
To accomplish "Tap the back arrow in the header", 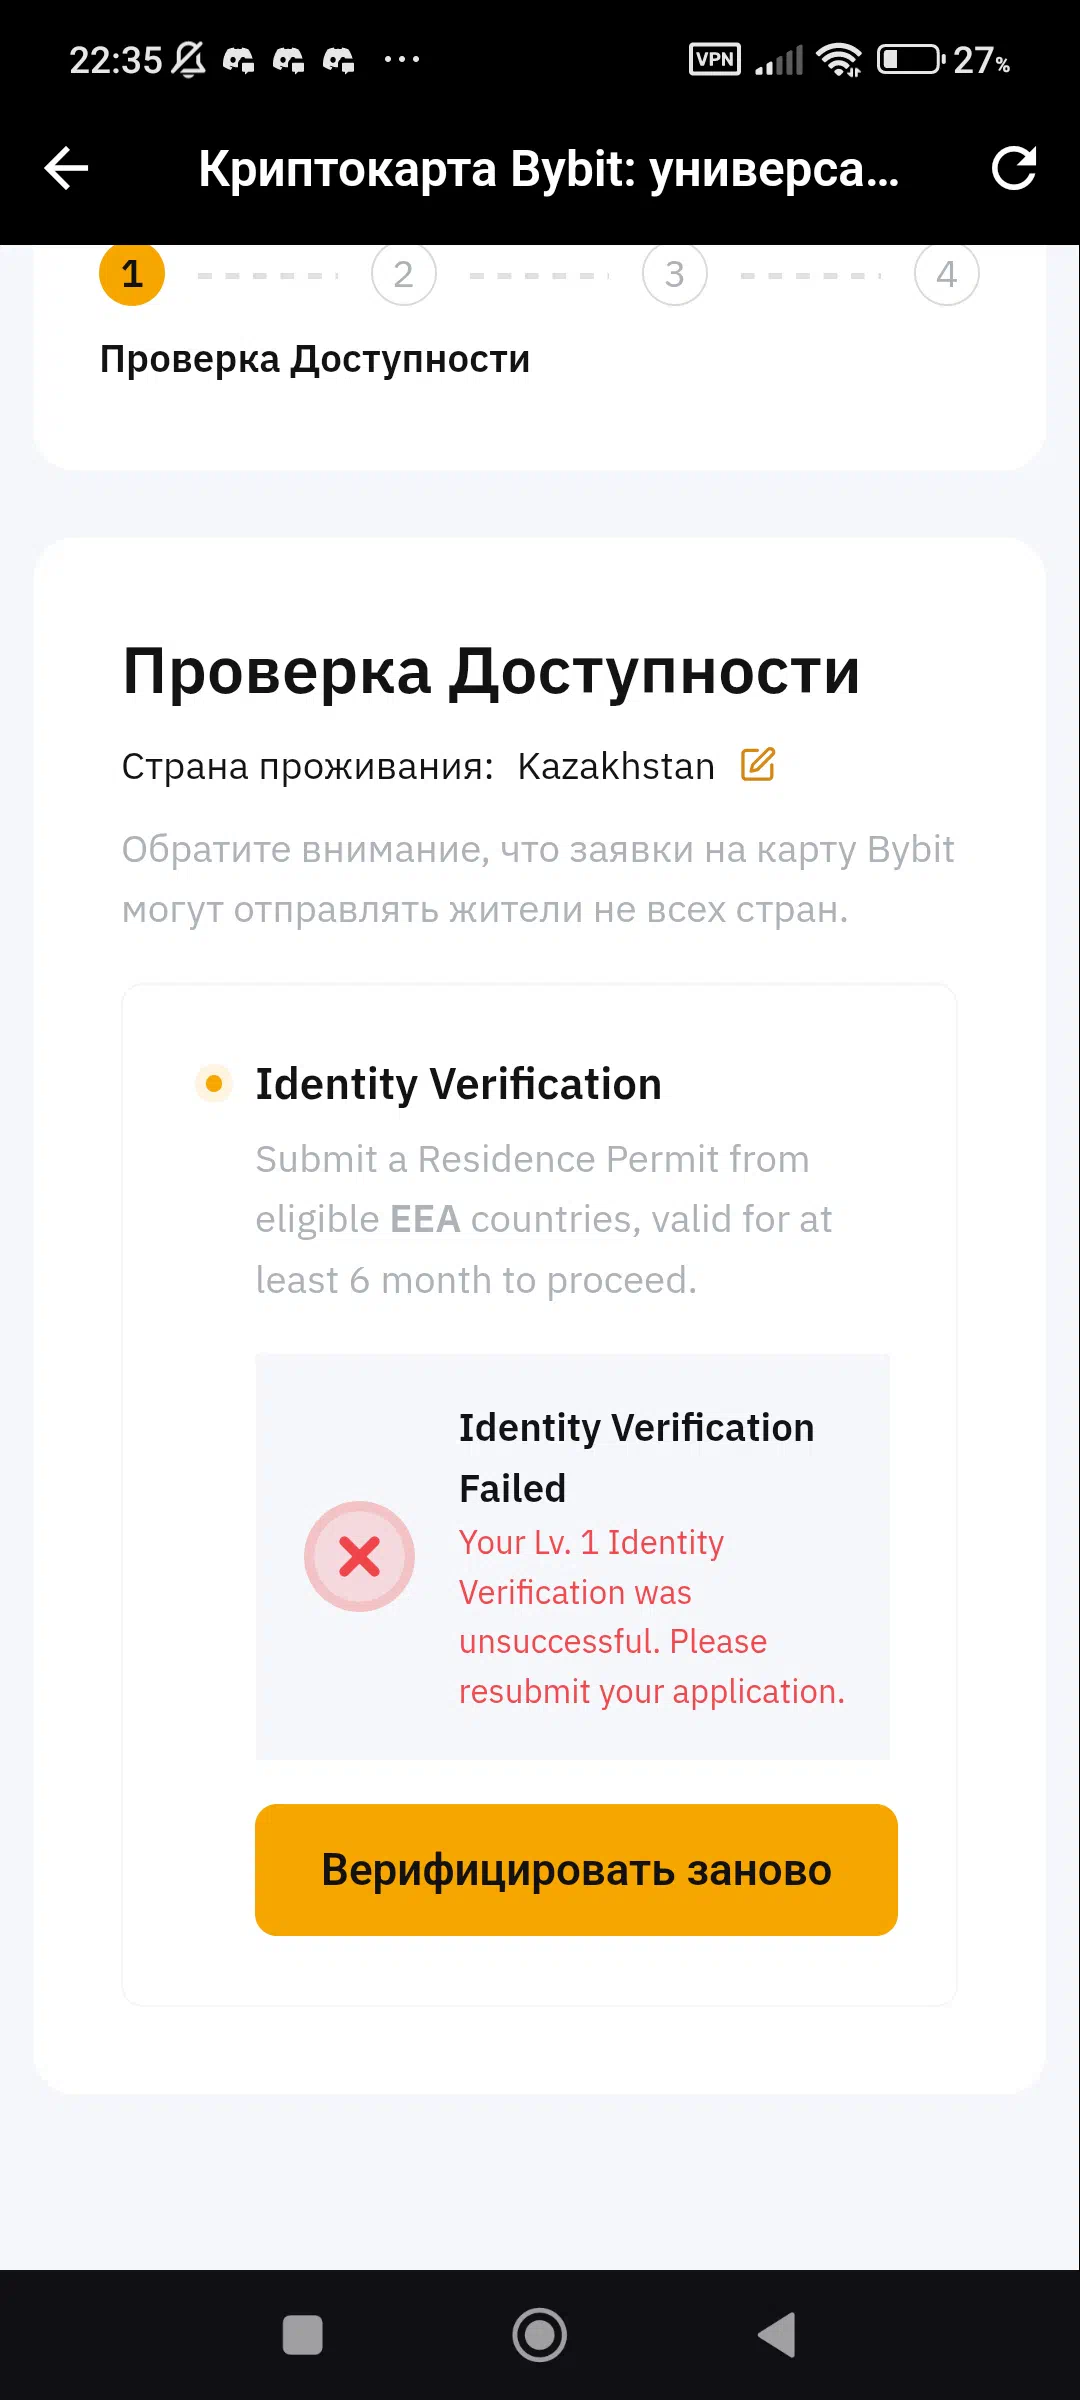I will pos(67,168).
